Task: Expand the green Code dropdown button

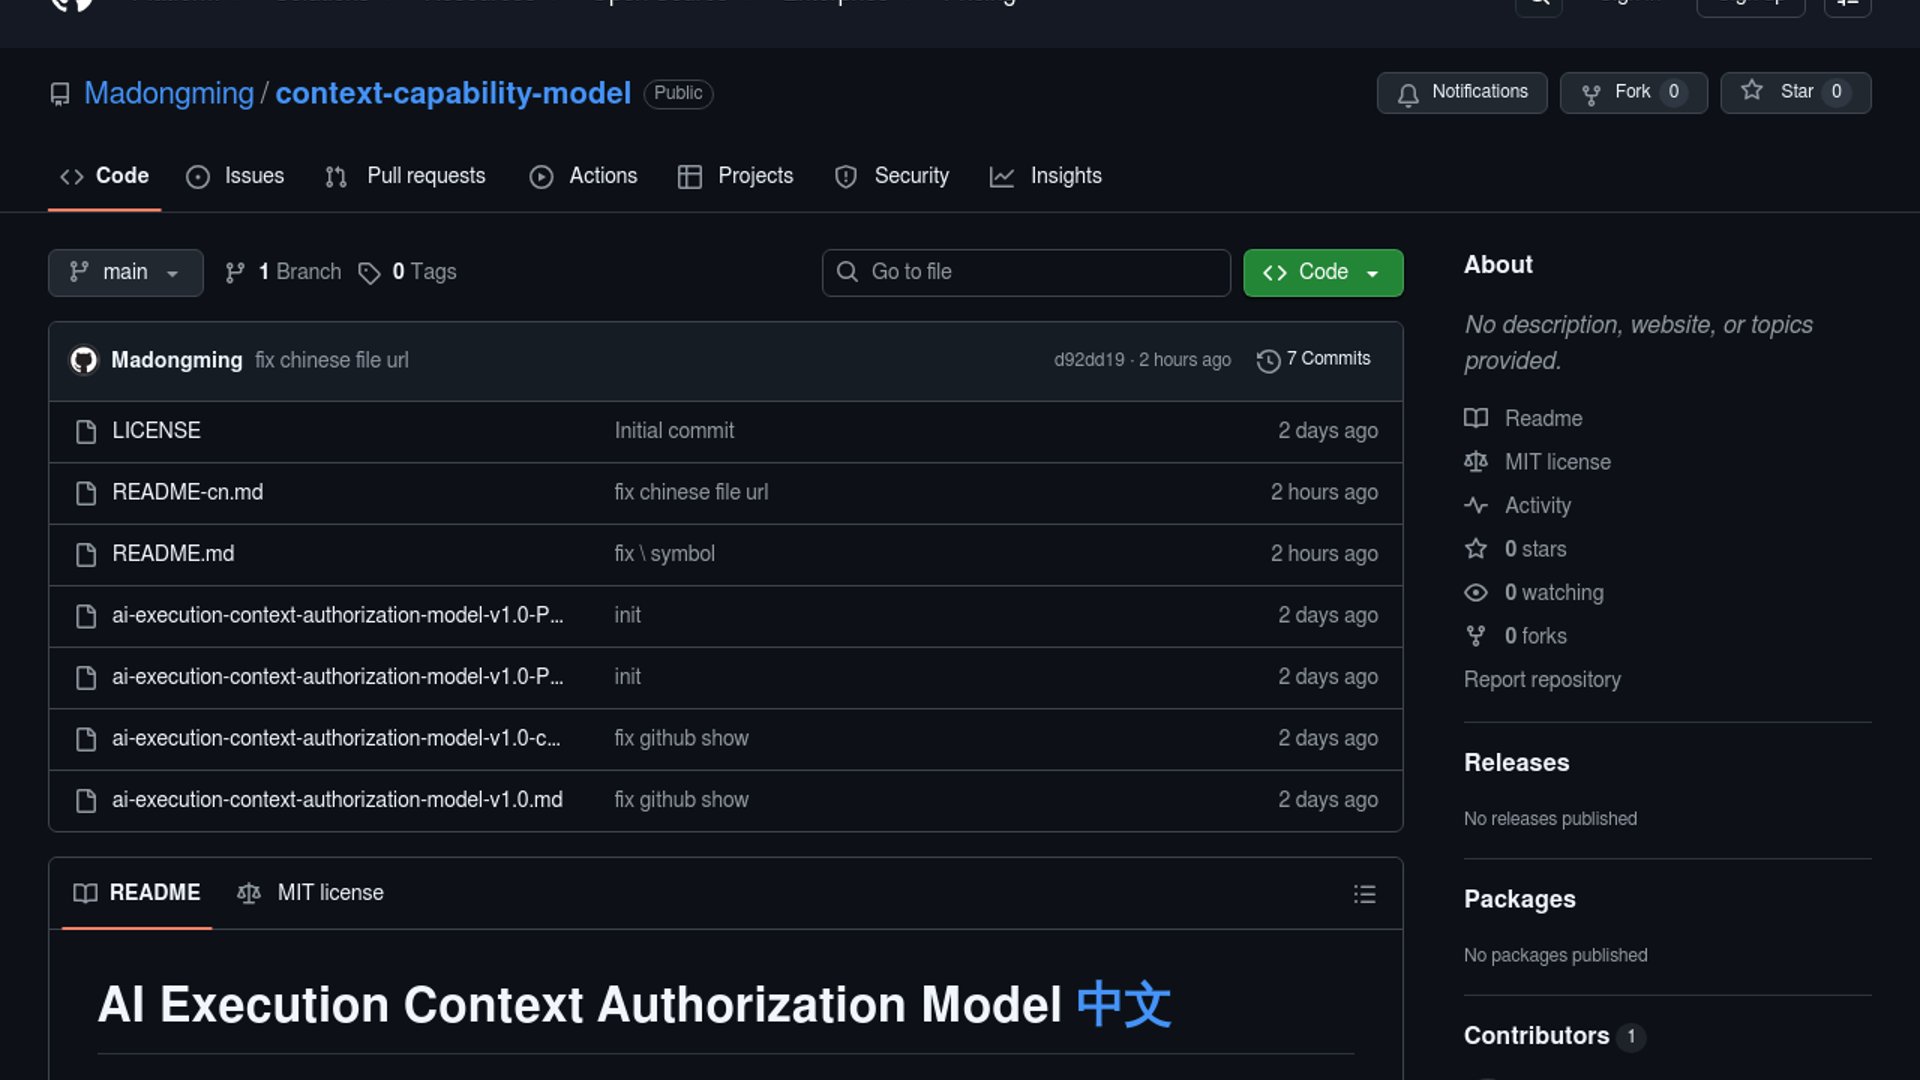Action: tap(1322, 273)
